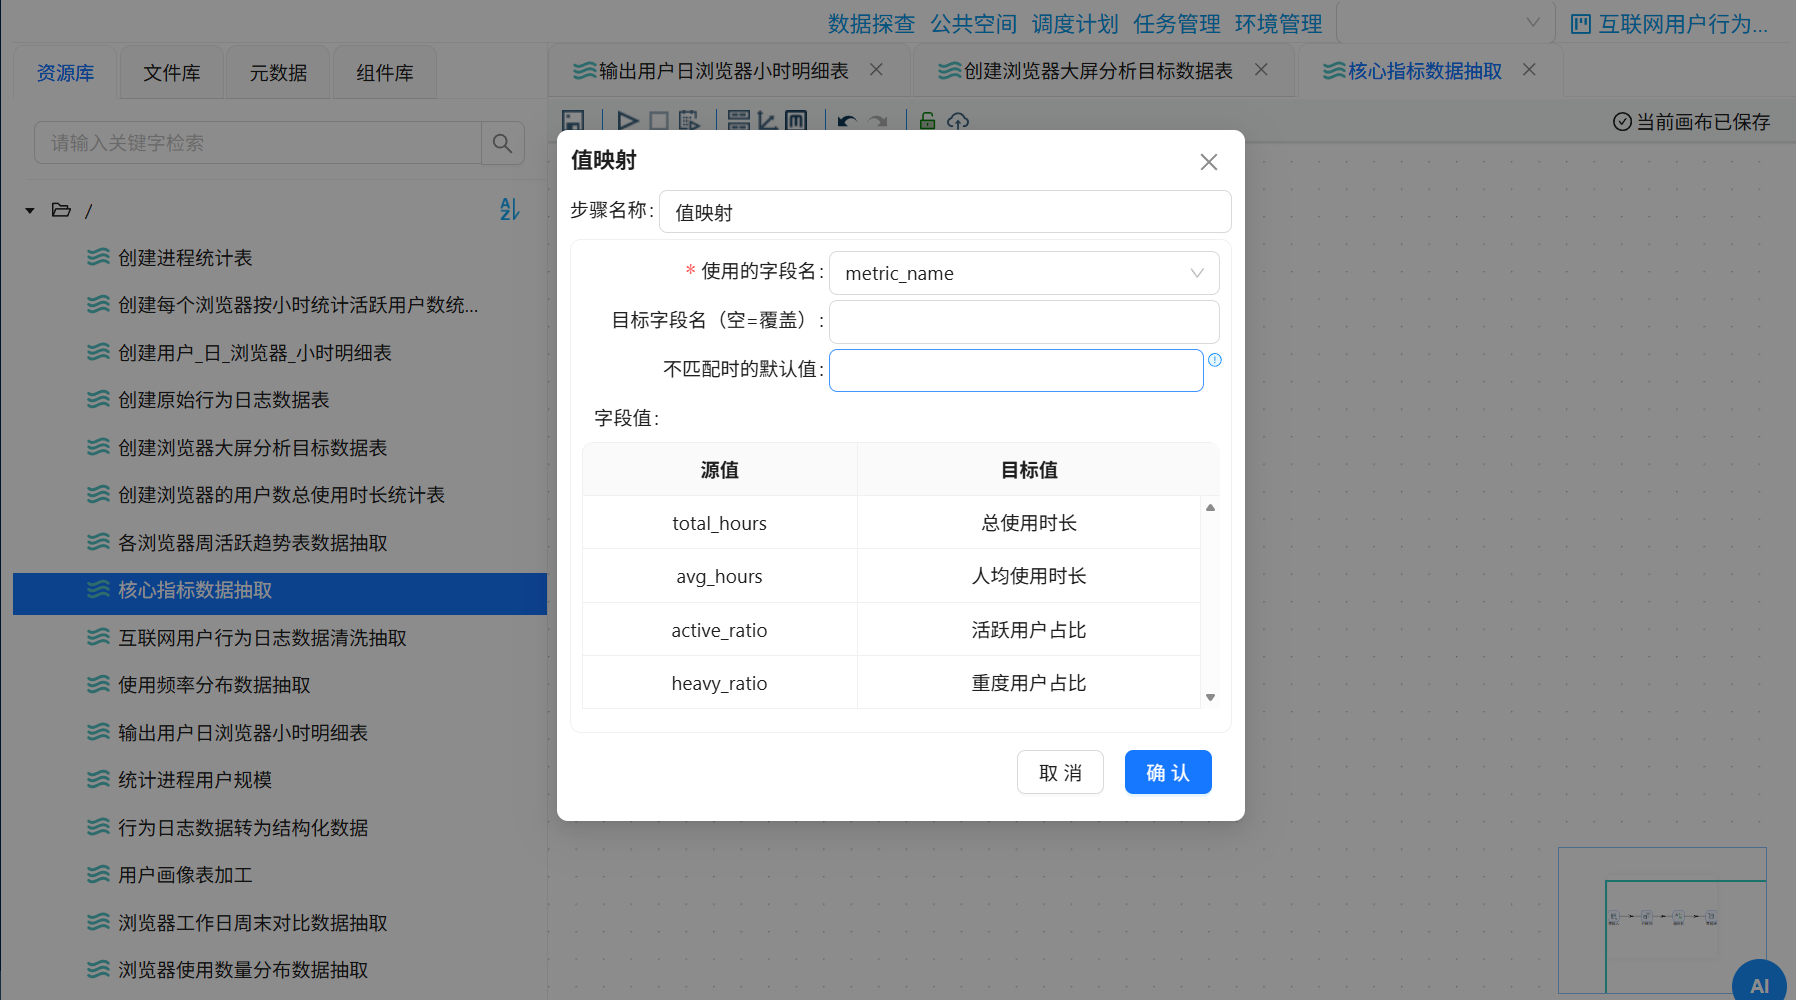The width and height of the screenshot is (1796, 1000).
Task: Select 用户画像表加工 in the tree
Action: (185, 875)
